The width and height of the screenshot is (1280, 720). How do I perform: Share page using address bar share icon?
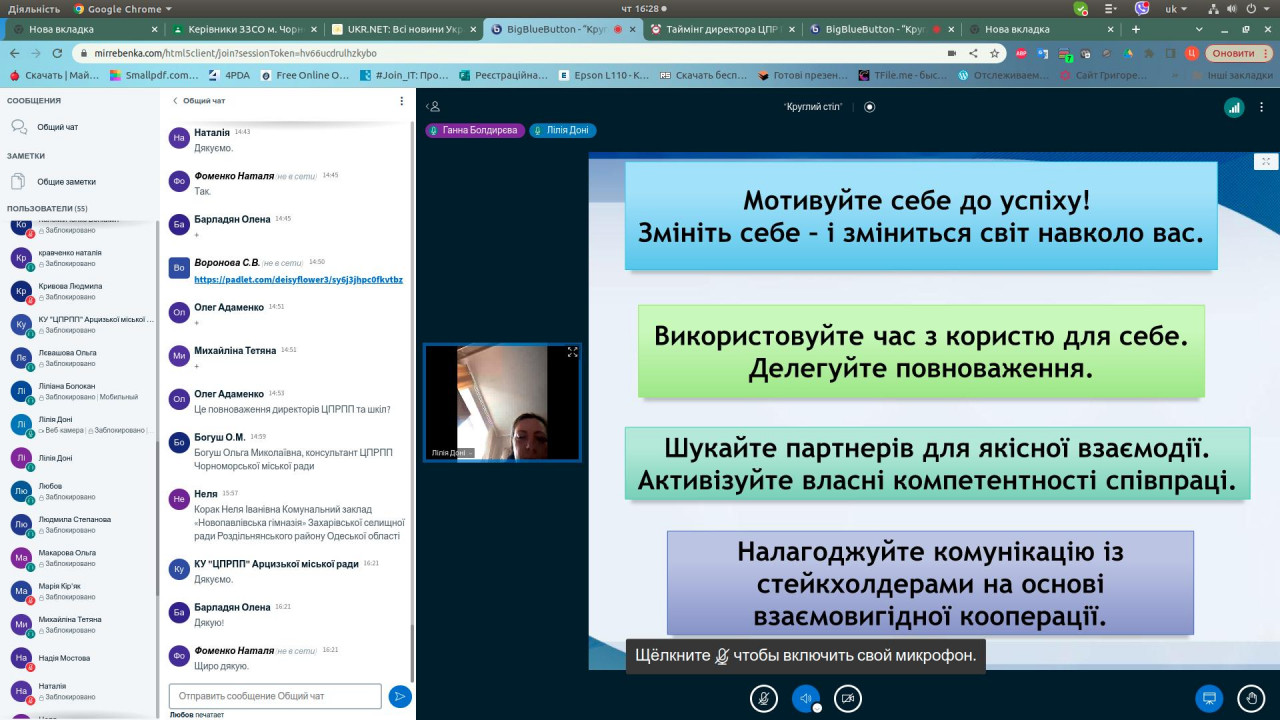[973, 53]
